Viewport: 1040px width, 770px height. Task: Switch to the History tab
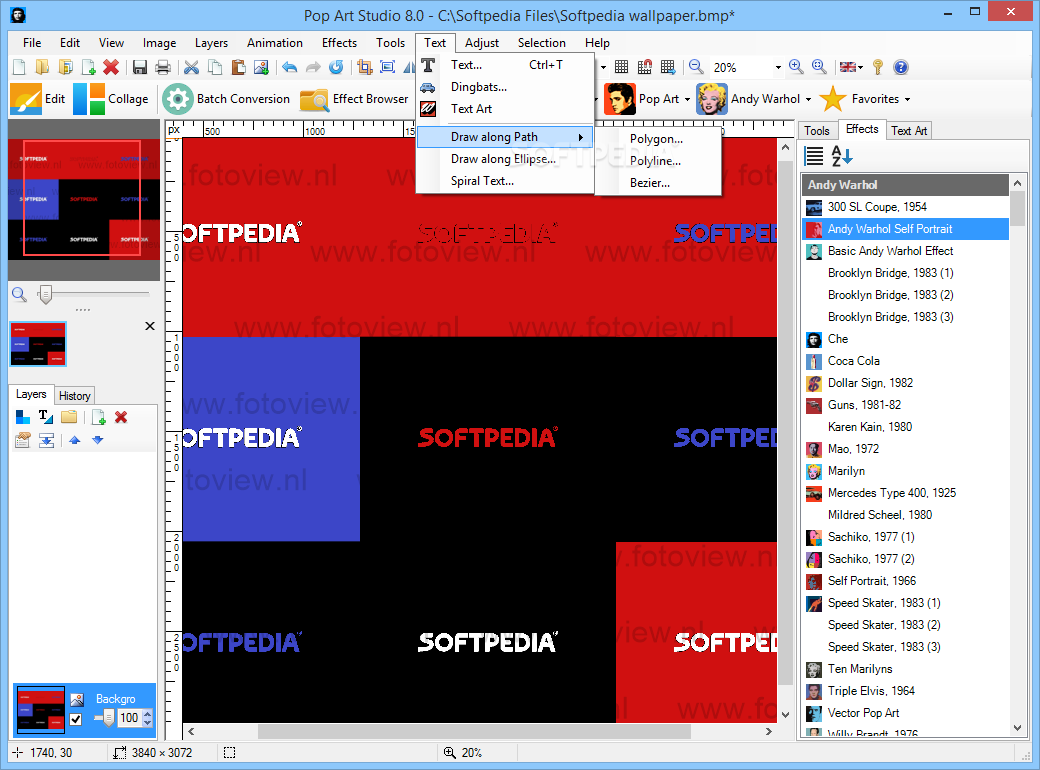coord(75,396)
